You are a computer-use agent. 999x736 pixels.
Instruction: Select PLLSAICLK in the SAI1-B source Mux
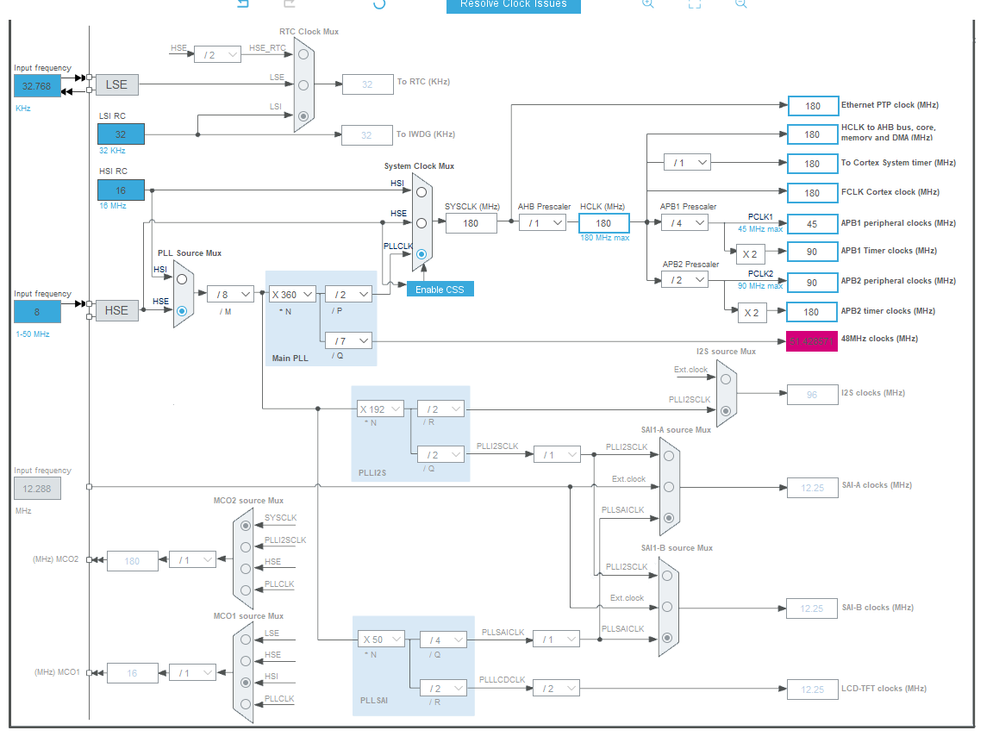click(x=667, y=638)
